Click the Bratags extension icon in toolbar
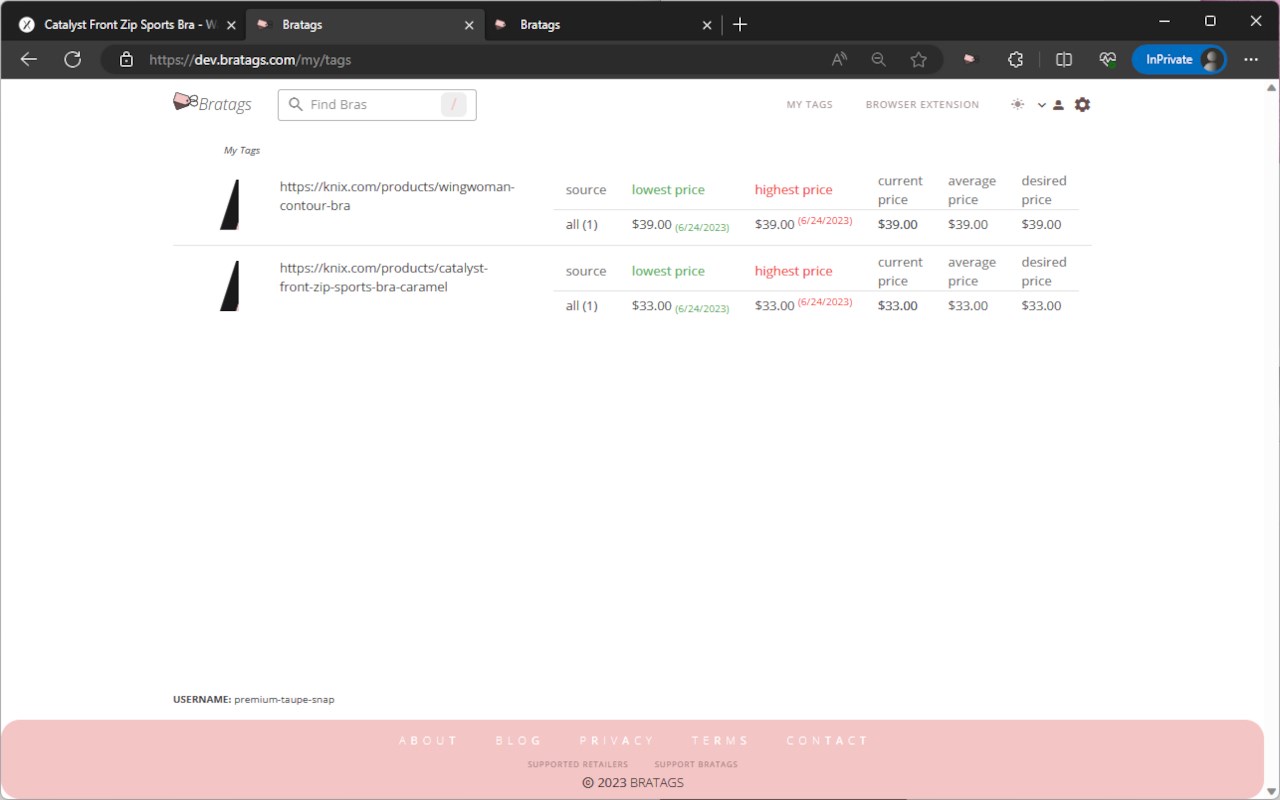Screen dimensions: 1280x800 coord(968,60)
